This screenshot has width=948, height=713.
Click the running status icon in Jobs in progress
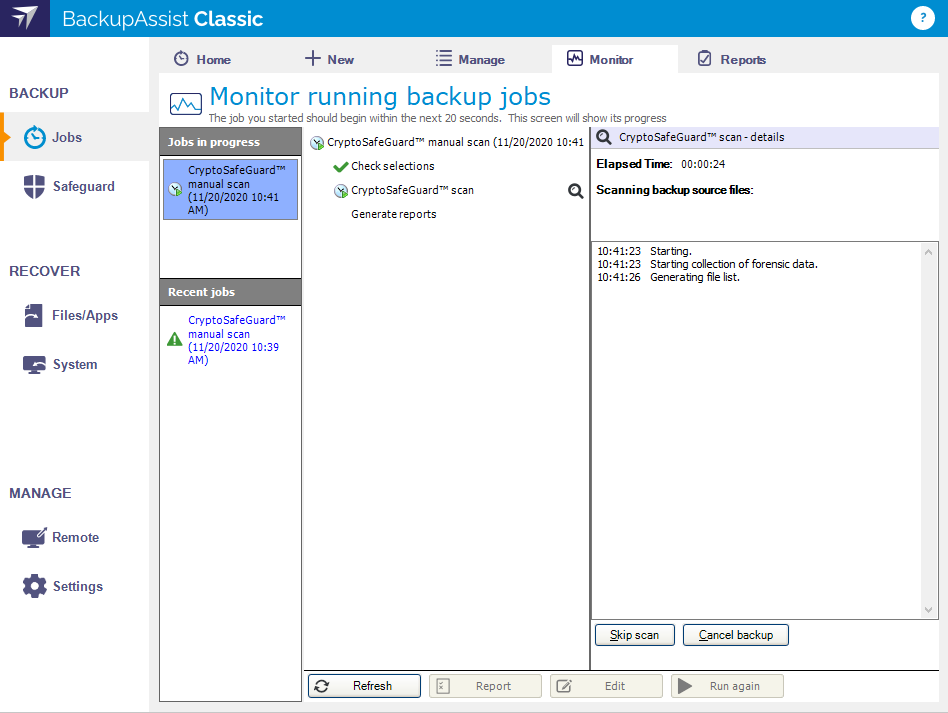click(x=175, y=190)
